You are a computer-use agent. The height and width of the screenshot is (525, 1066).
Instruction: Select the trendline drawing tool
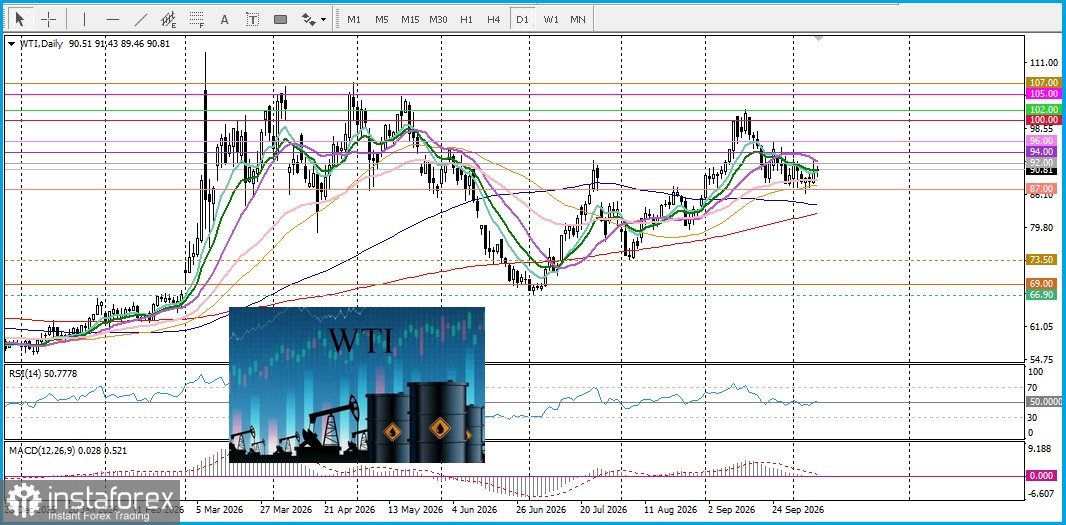pyautogui.click(x=141, y=20)
